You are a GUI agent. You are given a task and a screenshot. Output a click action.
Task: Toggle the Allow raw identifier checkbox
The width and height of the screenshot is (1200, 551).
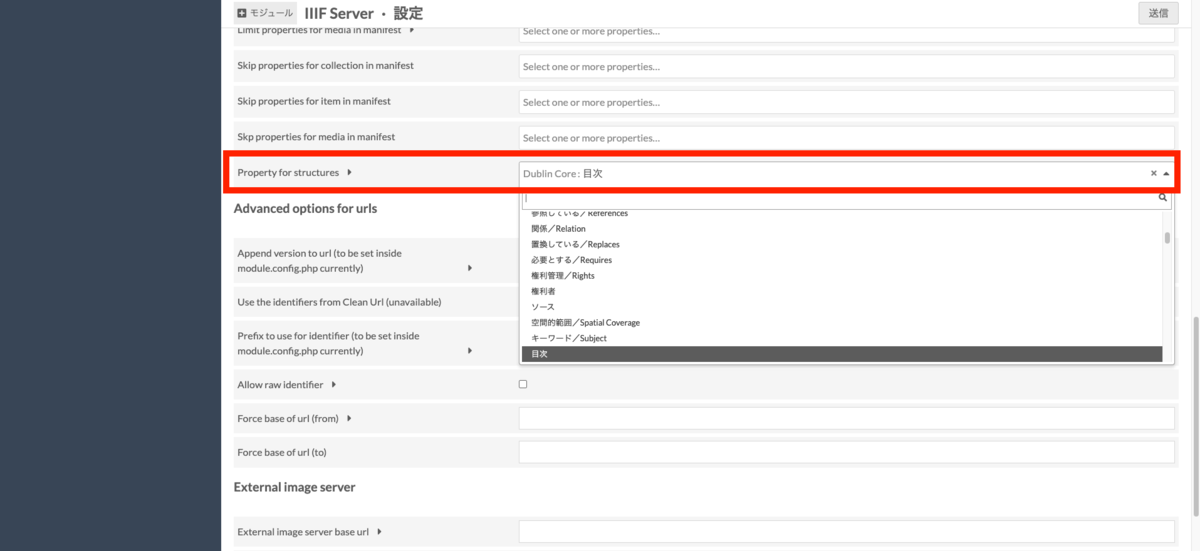[523, 384]
